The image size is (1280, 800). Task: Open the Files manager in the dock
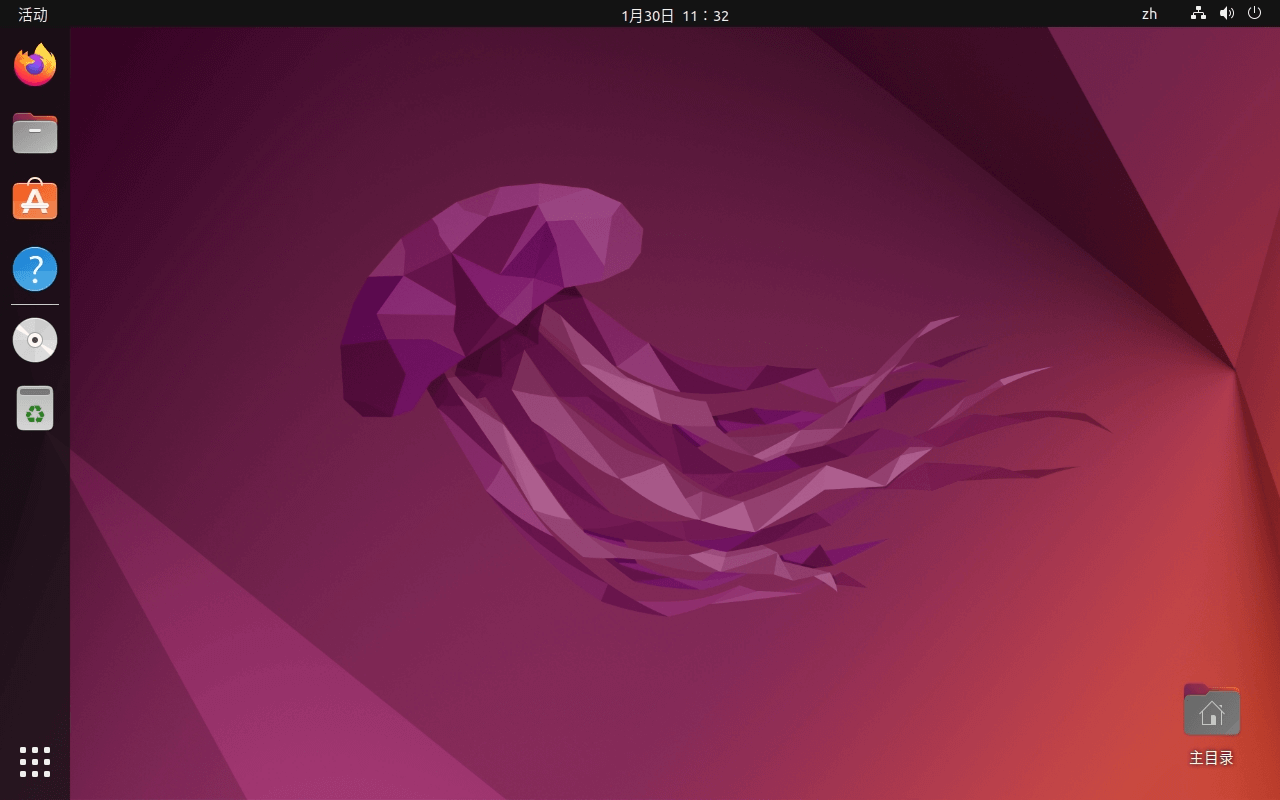(35, 133)
